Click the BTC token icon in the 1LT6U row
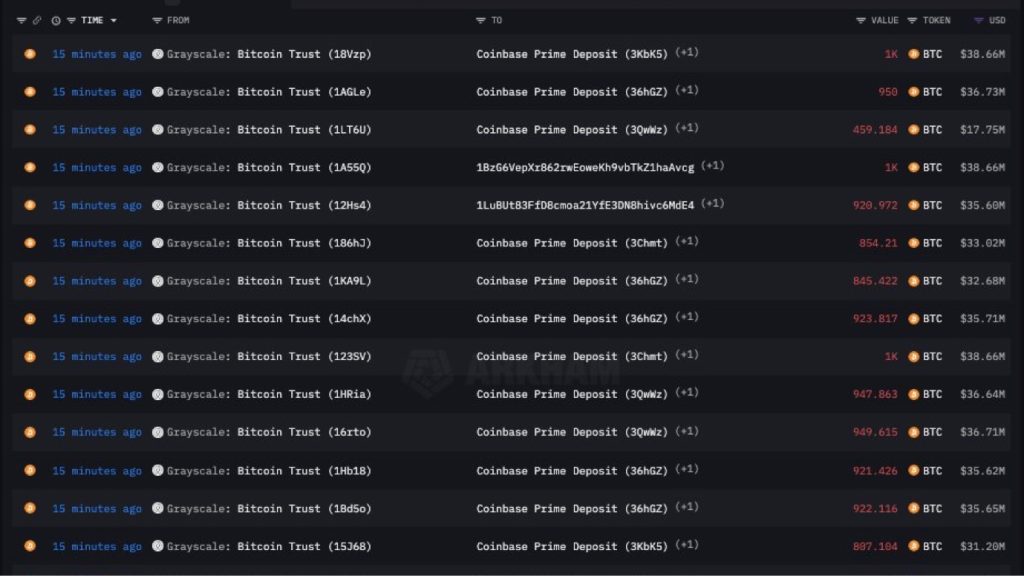The width and height of the screenshot is (1024, 576). point(913,130)
